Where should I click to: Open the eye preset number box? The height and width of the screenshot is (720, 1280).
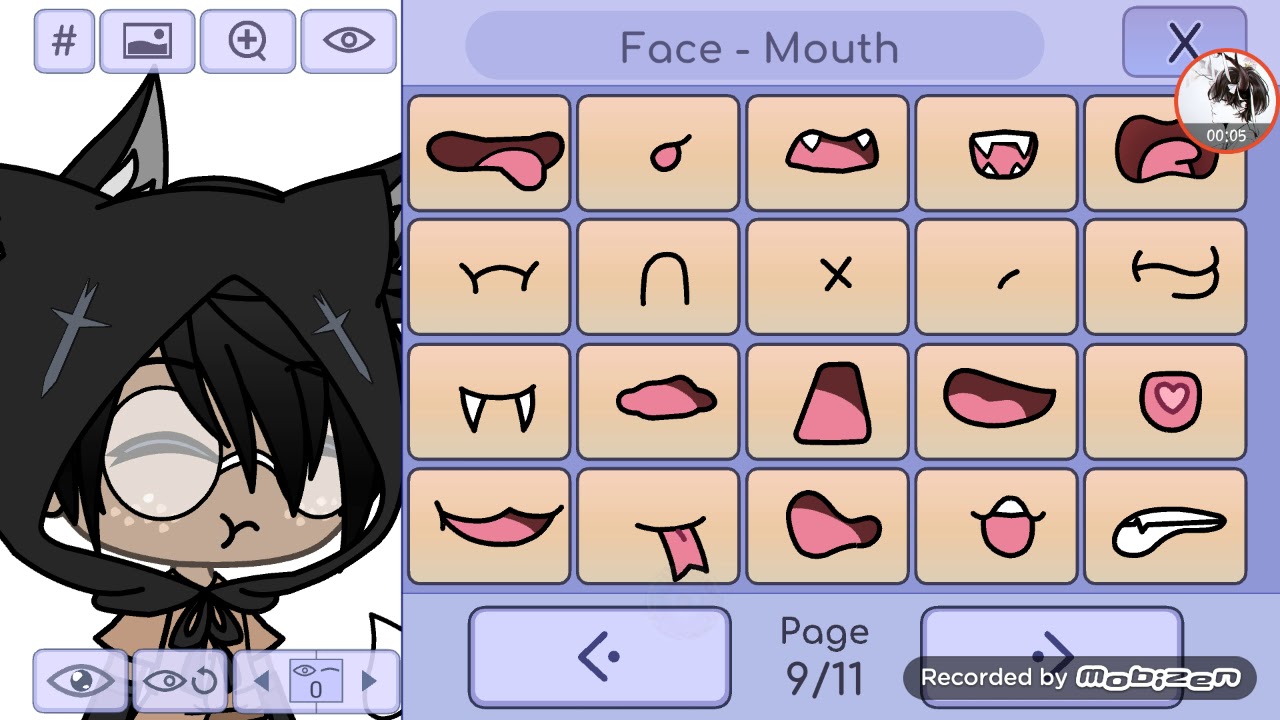tap(316, 680)
